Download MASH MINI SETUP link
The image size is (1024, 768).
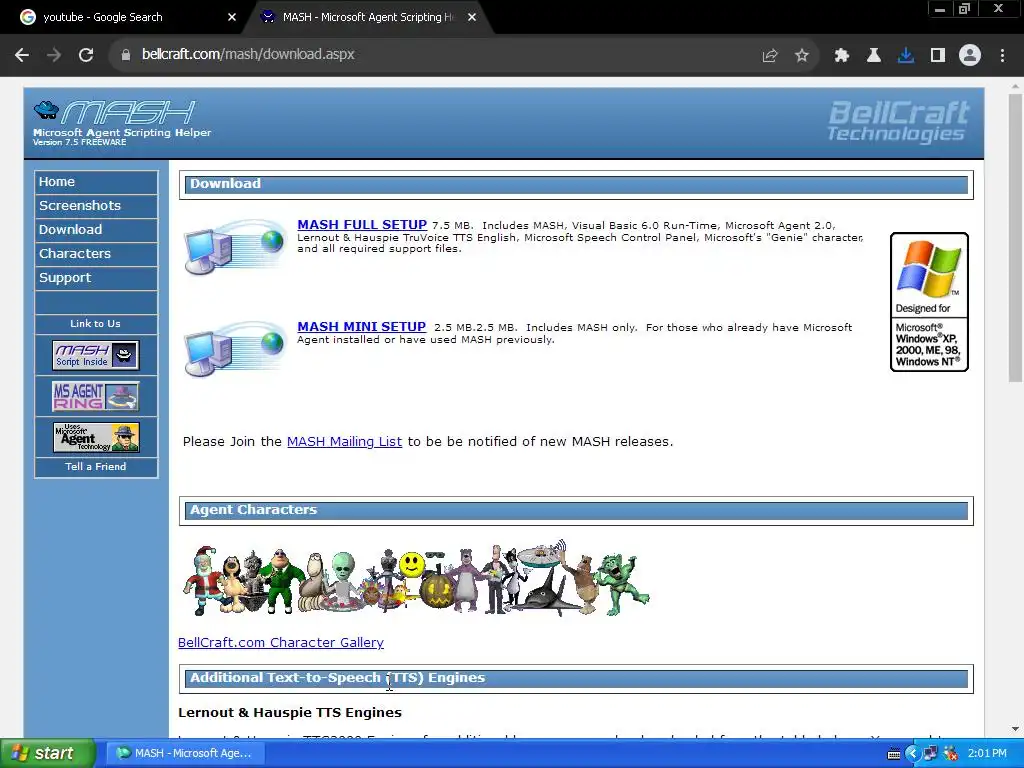[361, 327]
